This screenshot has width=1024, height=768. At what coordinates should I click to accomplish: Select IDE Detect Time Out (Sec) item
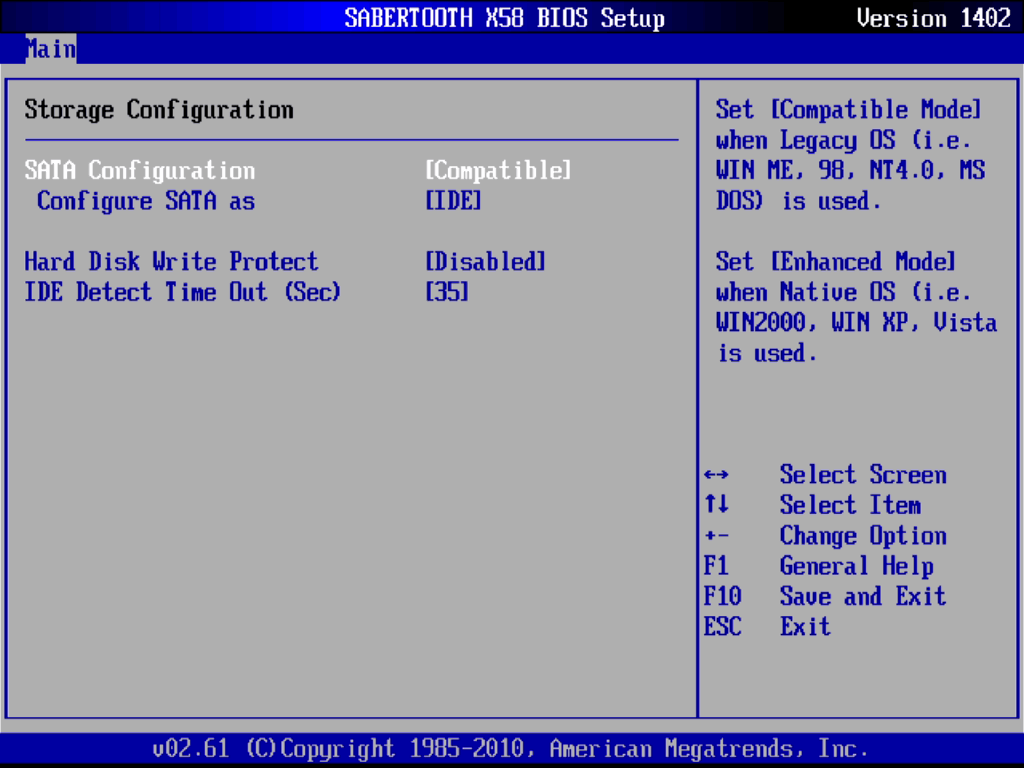182,292
